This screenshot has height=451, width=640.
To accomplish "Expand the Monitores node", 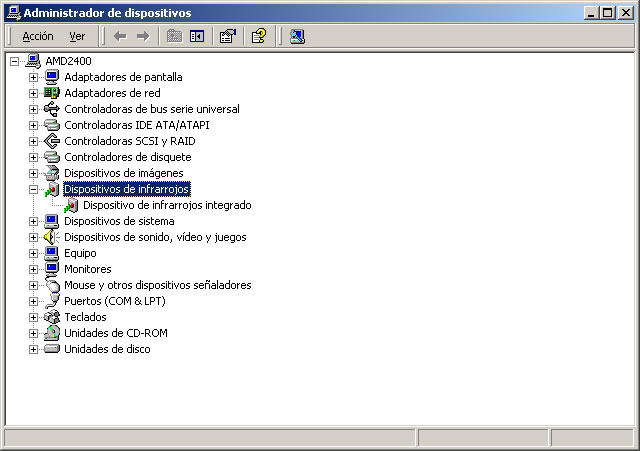I will [33, 269].
